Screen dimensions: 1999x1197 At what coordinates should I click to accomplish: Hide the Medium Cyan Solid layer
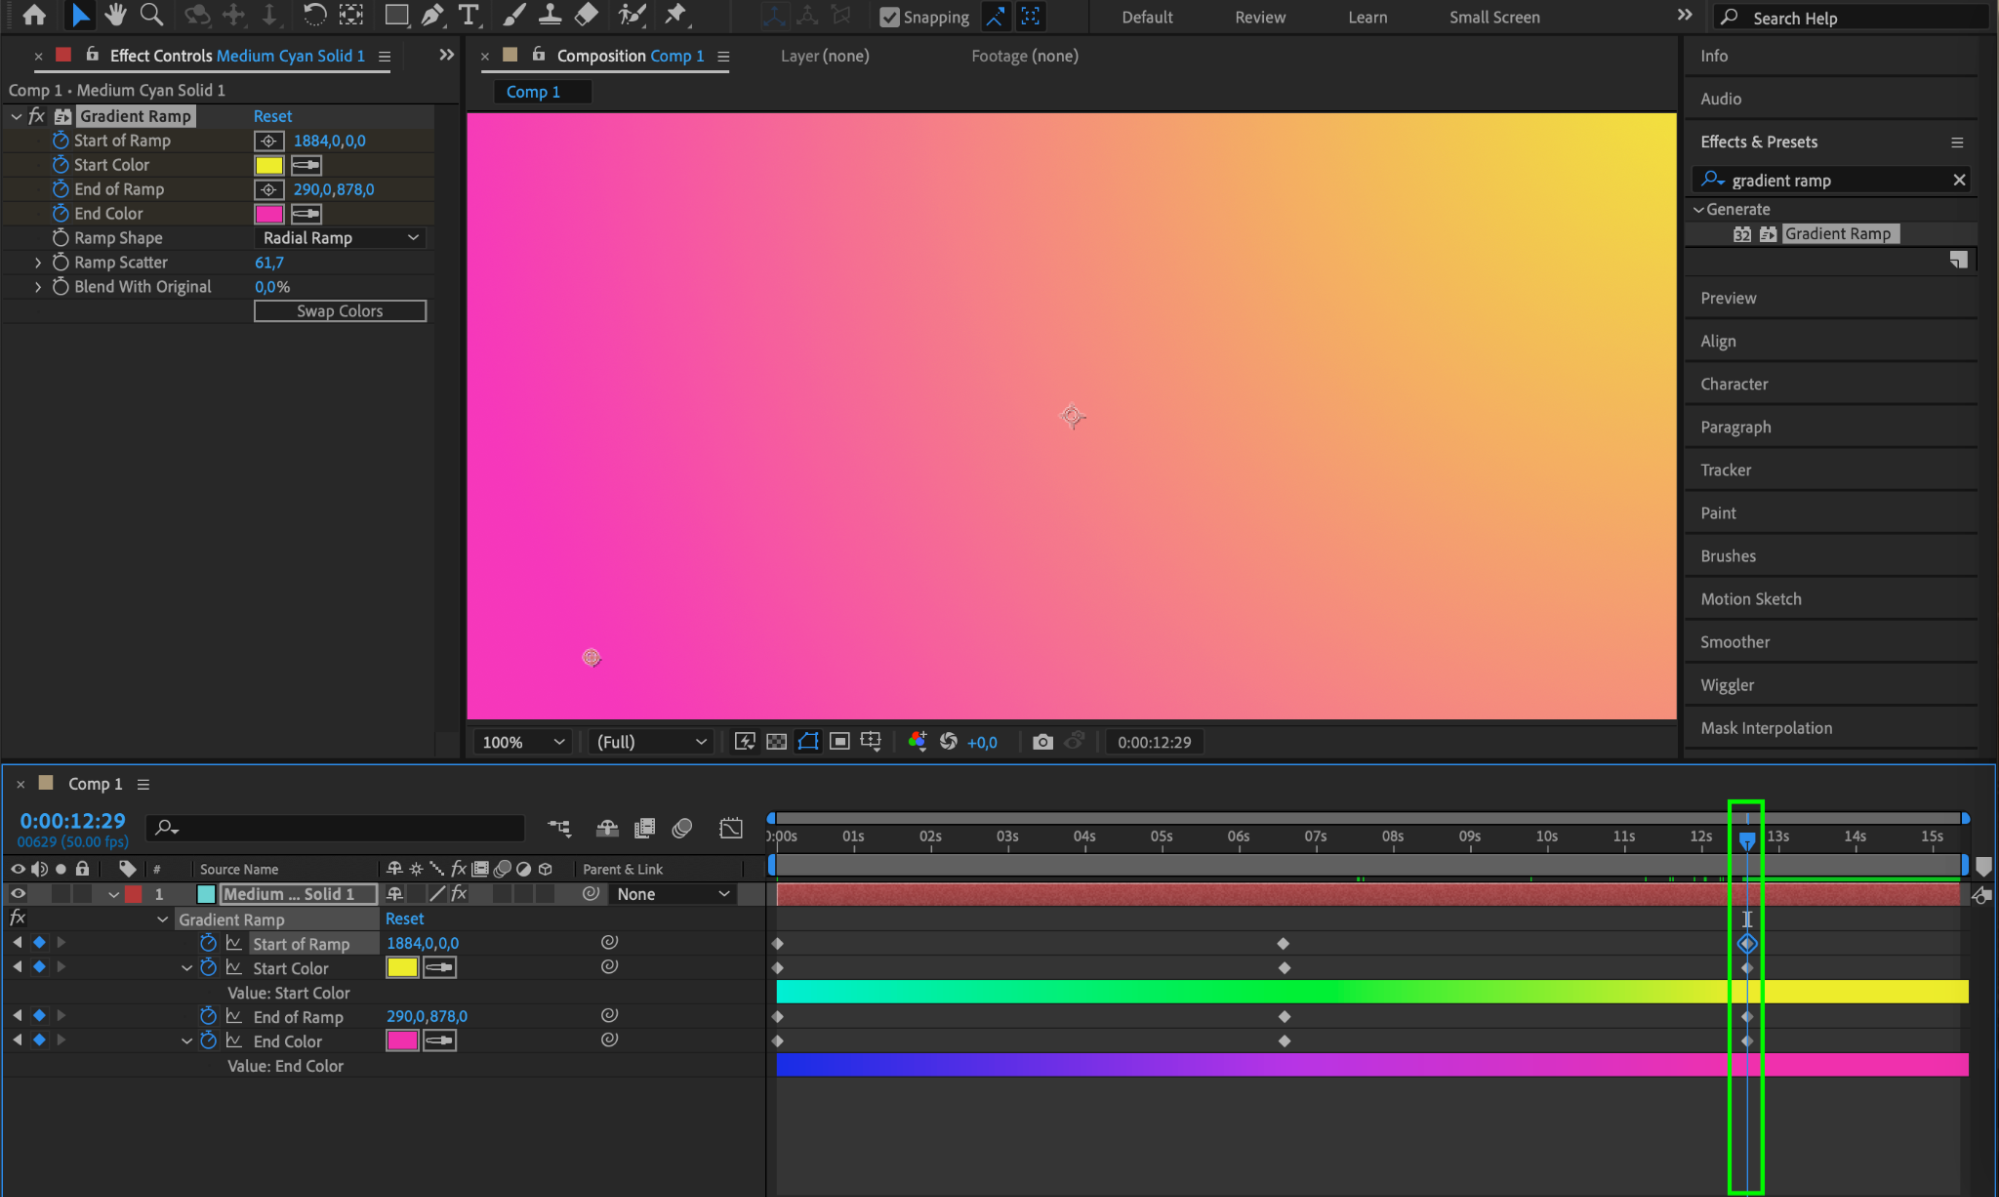tap(18, 894)
